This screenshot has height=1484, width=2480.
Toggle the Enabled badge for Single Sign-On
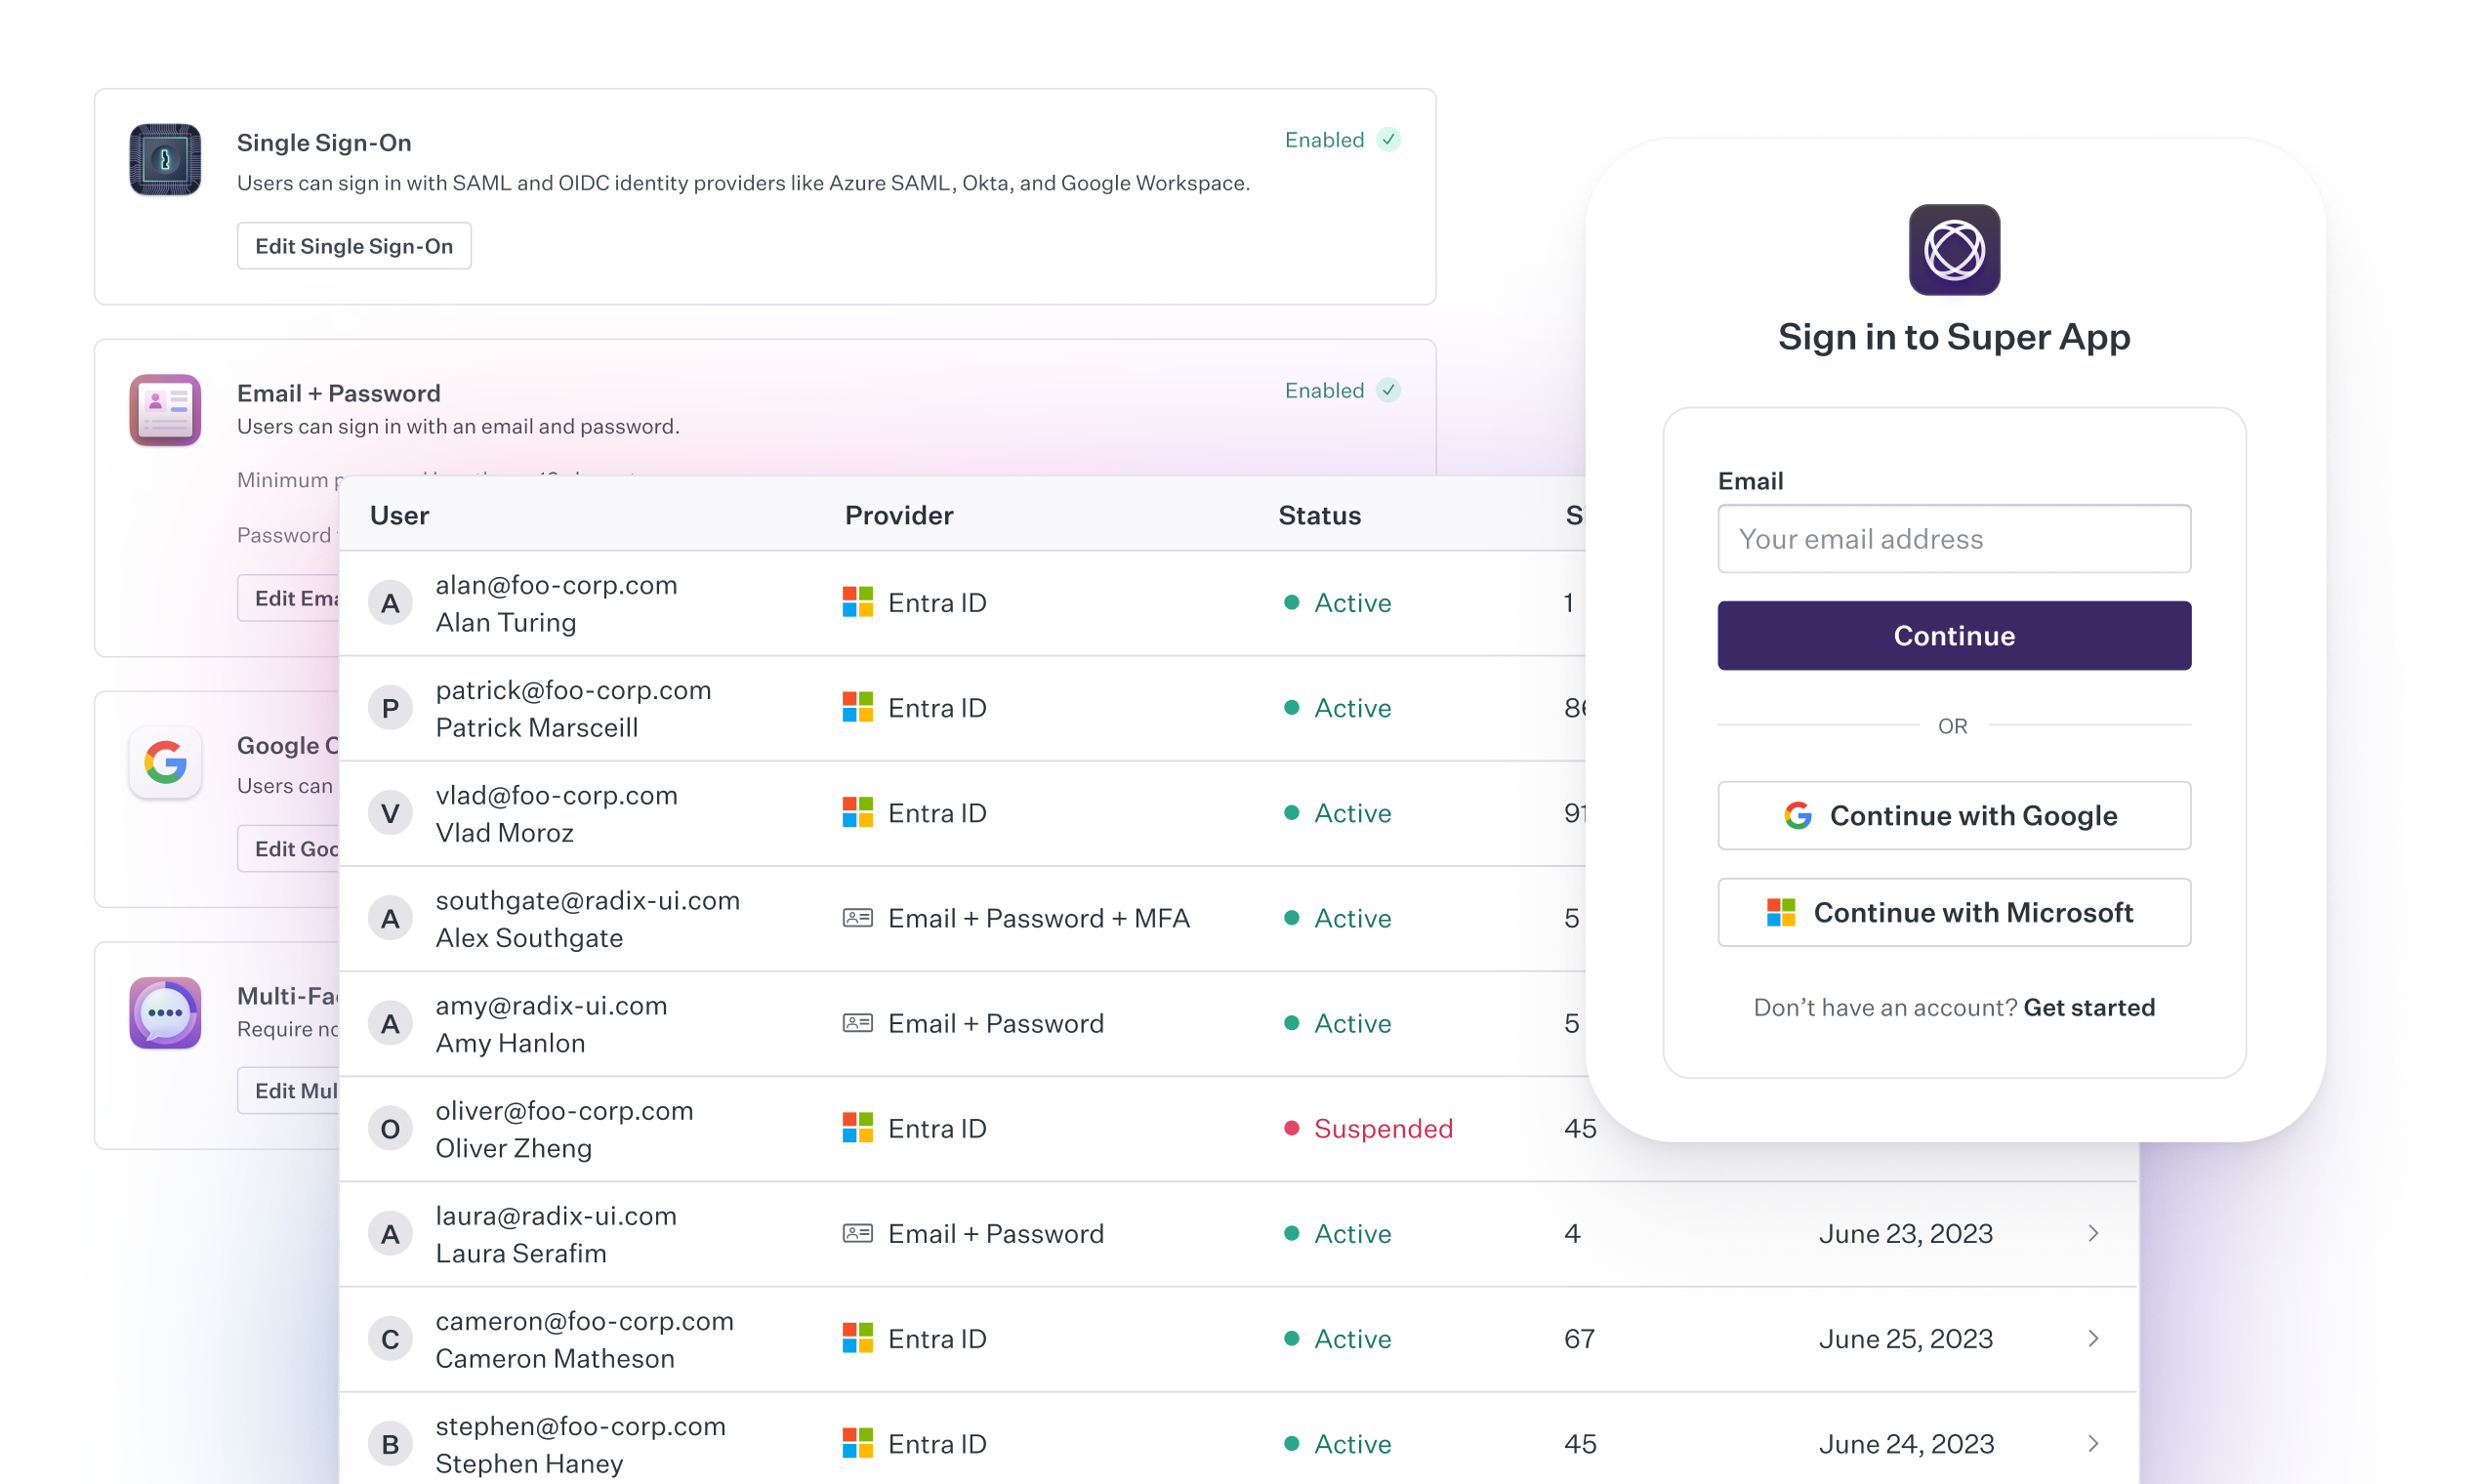click(x=1341, y=140)
